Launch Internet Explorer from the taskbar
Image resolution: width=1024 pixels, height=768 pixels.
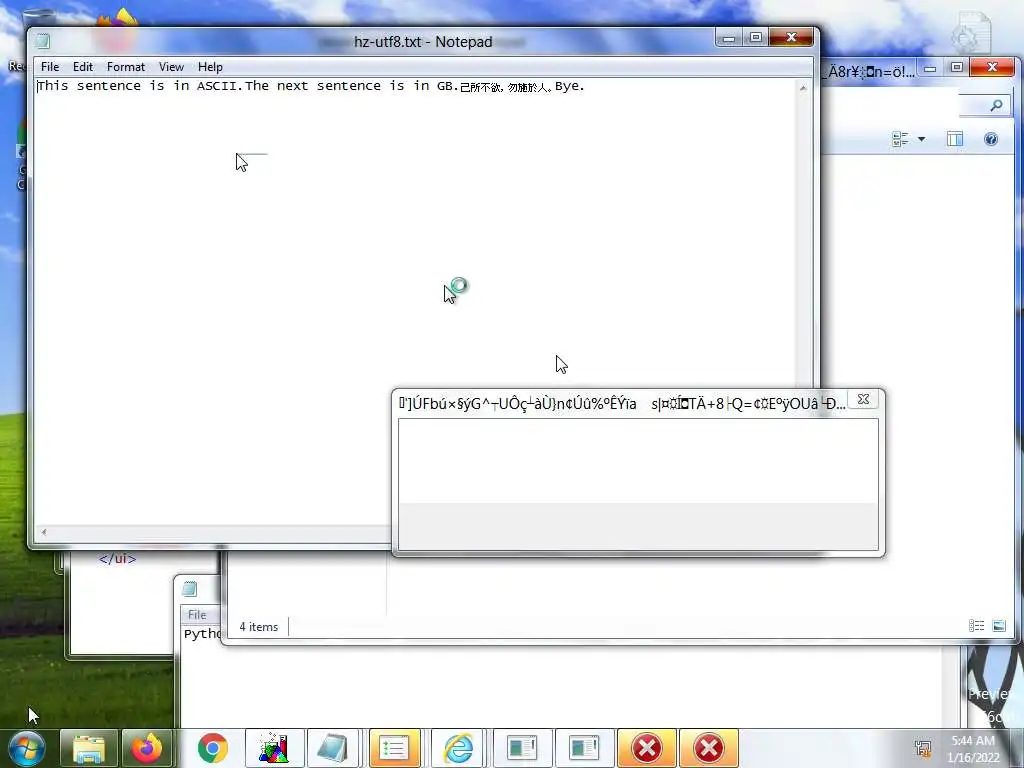[x=458, y=748]
